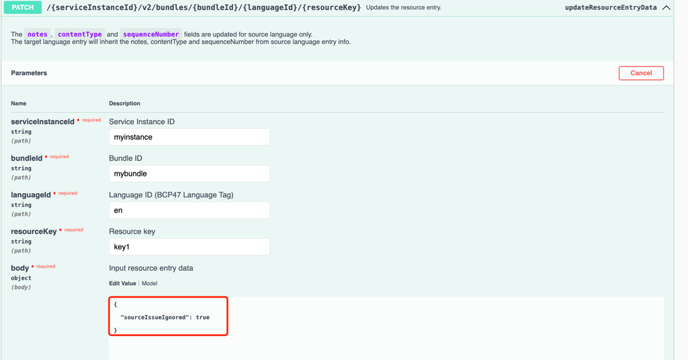688x360 pixels.
Task: Click the languageId input containing en
Action: [x=189, y=210]
